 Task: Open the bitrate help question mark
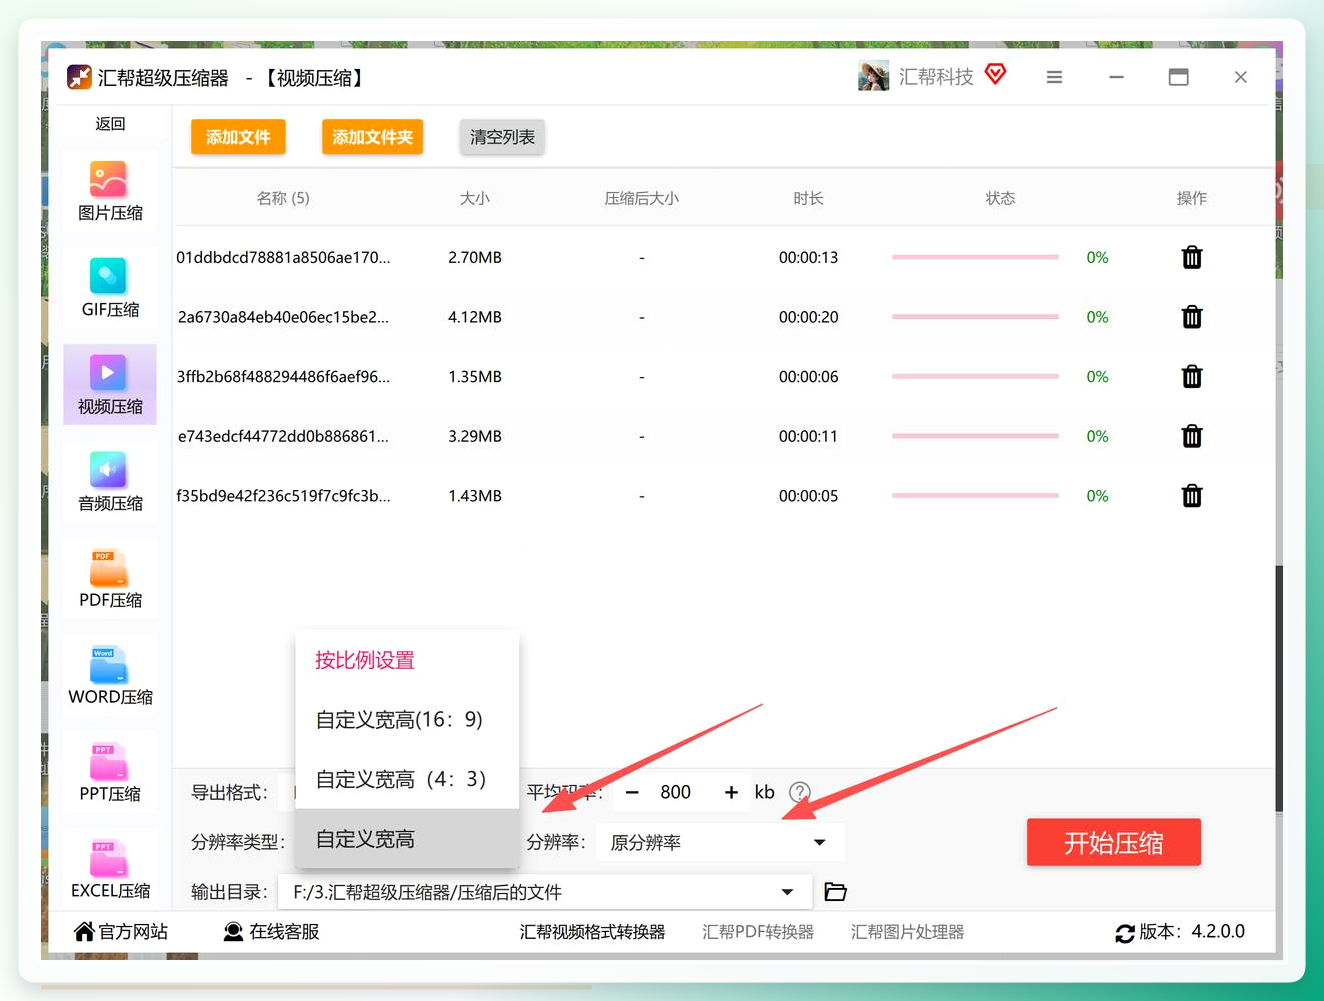click(x=800, y=792)
